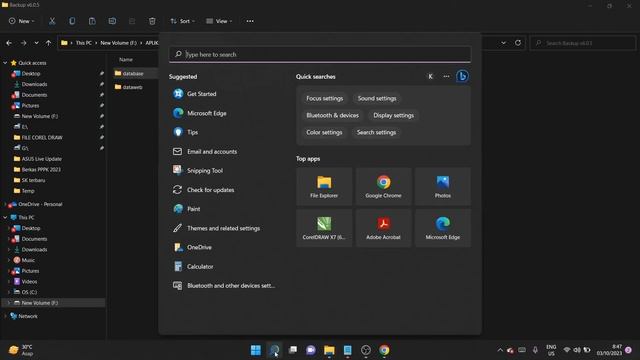Click the Cut icon in Explorer toolbar
The height and width of the screenshot is (360, 640).
click(52, 21)
